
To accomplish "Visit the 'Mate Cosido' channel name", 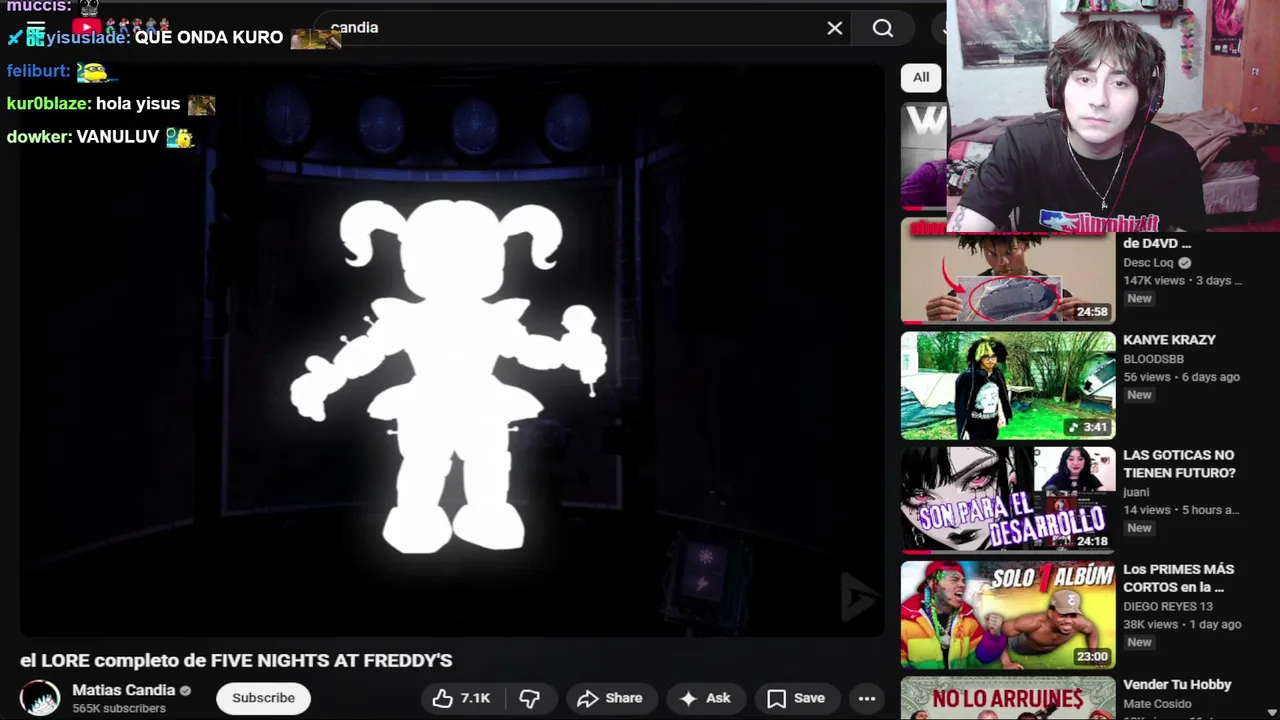I will pos(1157,704).
